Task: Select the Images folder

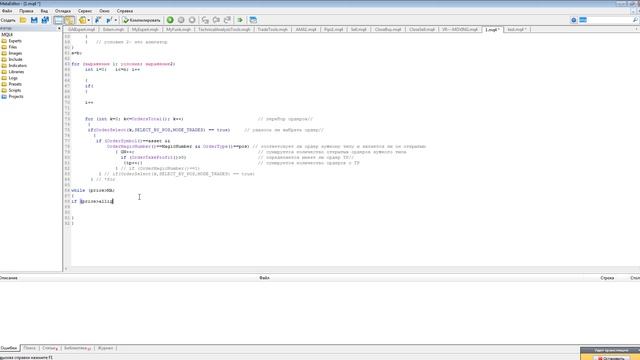Action: [x=15, y=53]
